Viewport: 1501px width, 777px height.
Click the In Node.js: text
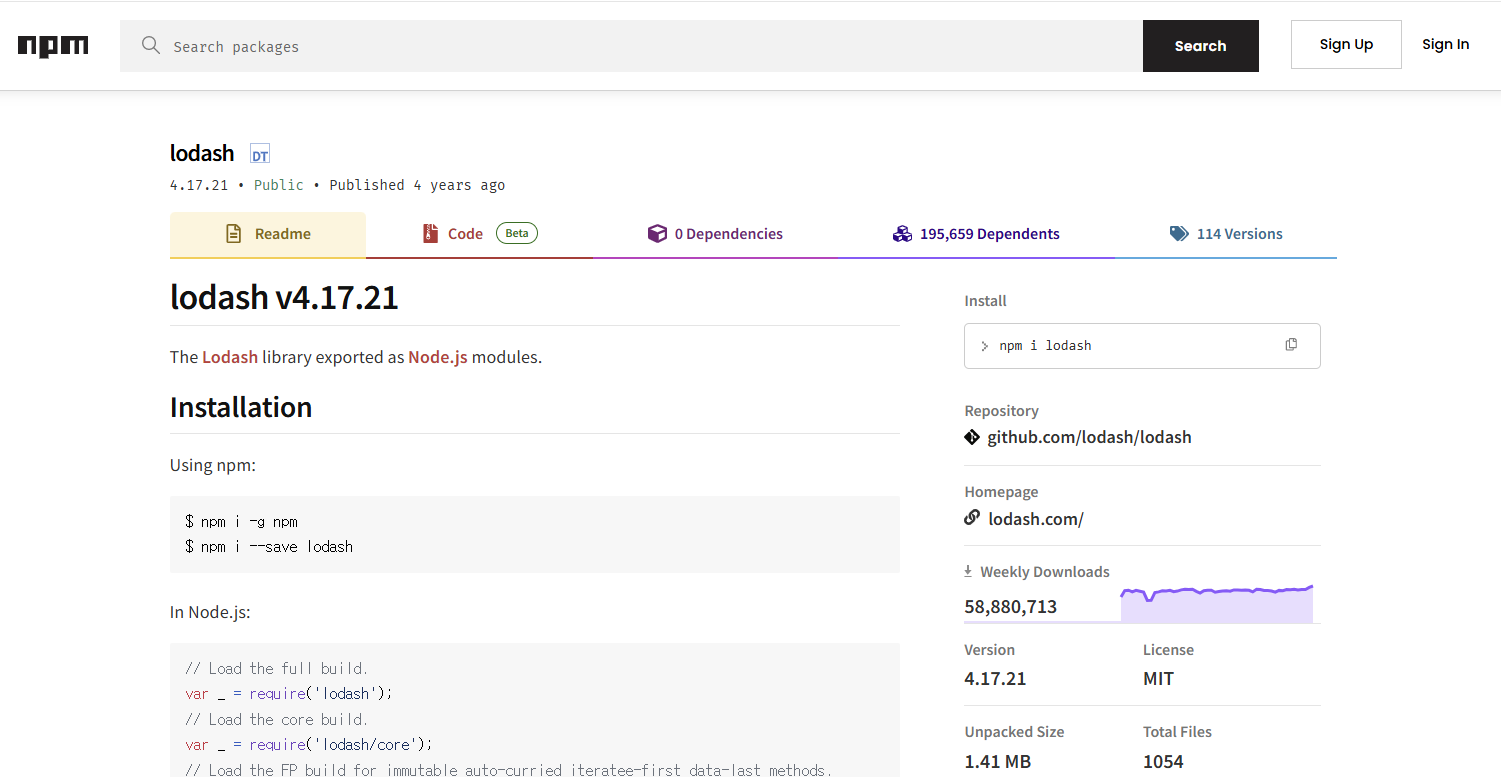[210, 612]
